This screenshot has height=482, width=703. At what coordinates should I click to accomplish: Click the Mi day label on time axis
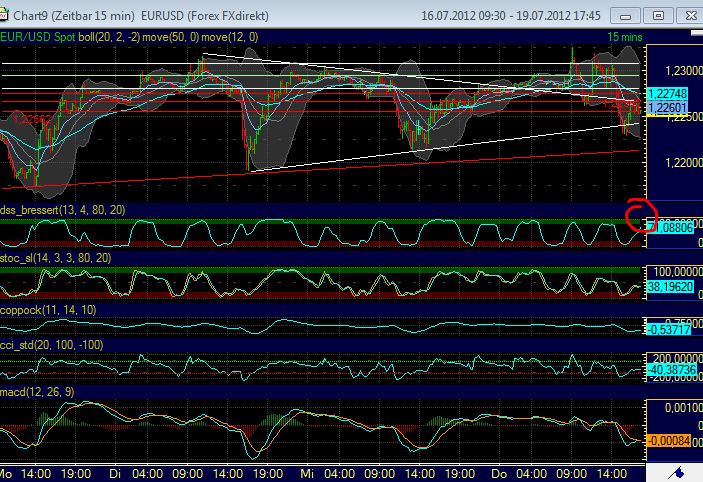click(x=307, y=474)
